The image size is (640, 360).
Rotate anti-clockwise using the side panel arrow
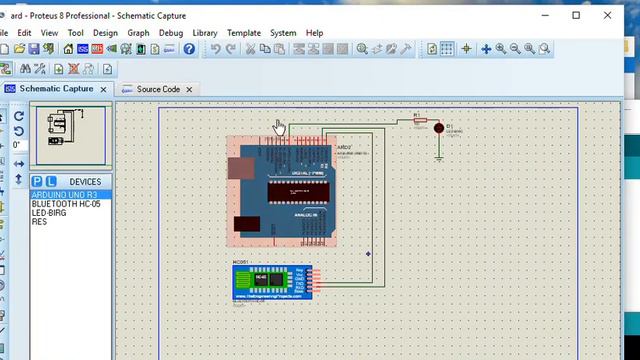19,131
